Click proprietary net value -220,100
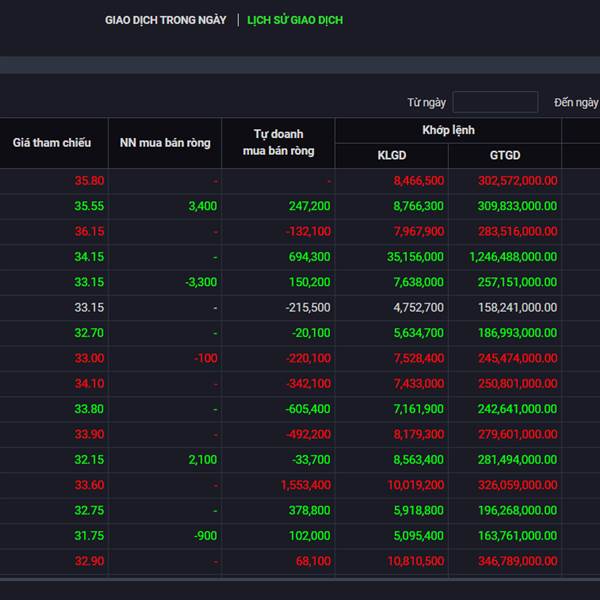The image size is (600, 600). coord(308,358)
